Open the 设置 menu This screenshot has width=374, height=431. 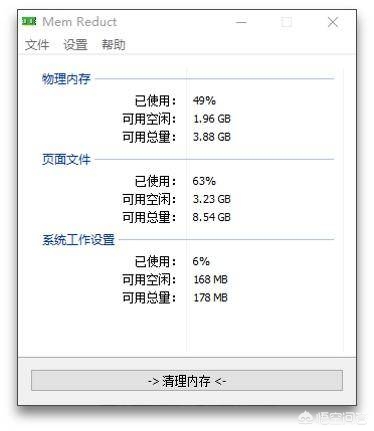75,44
